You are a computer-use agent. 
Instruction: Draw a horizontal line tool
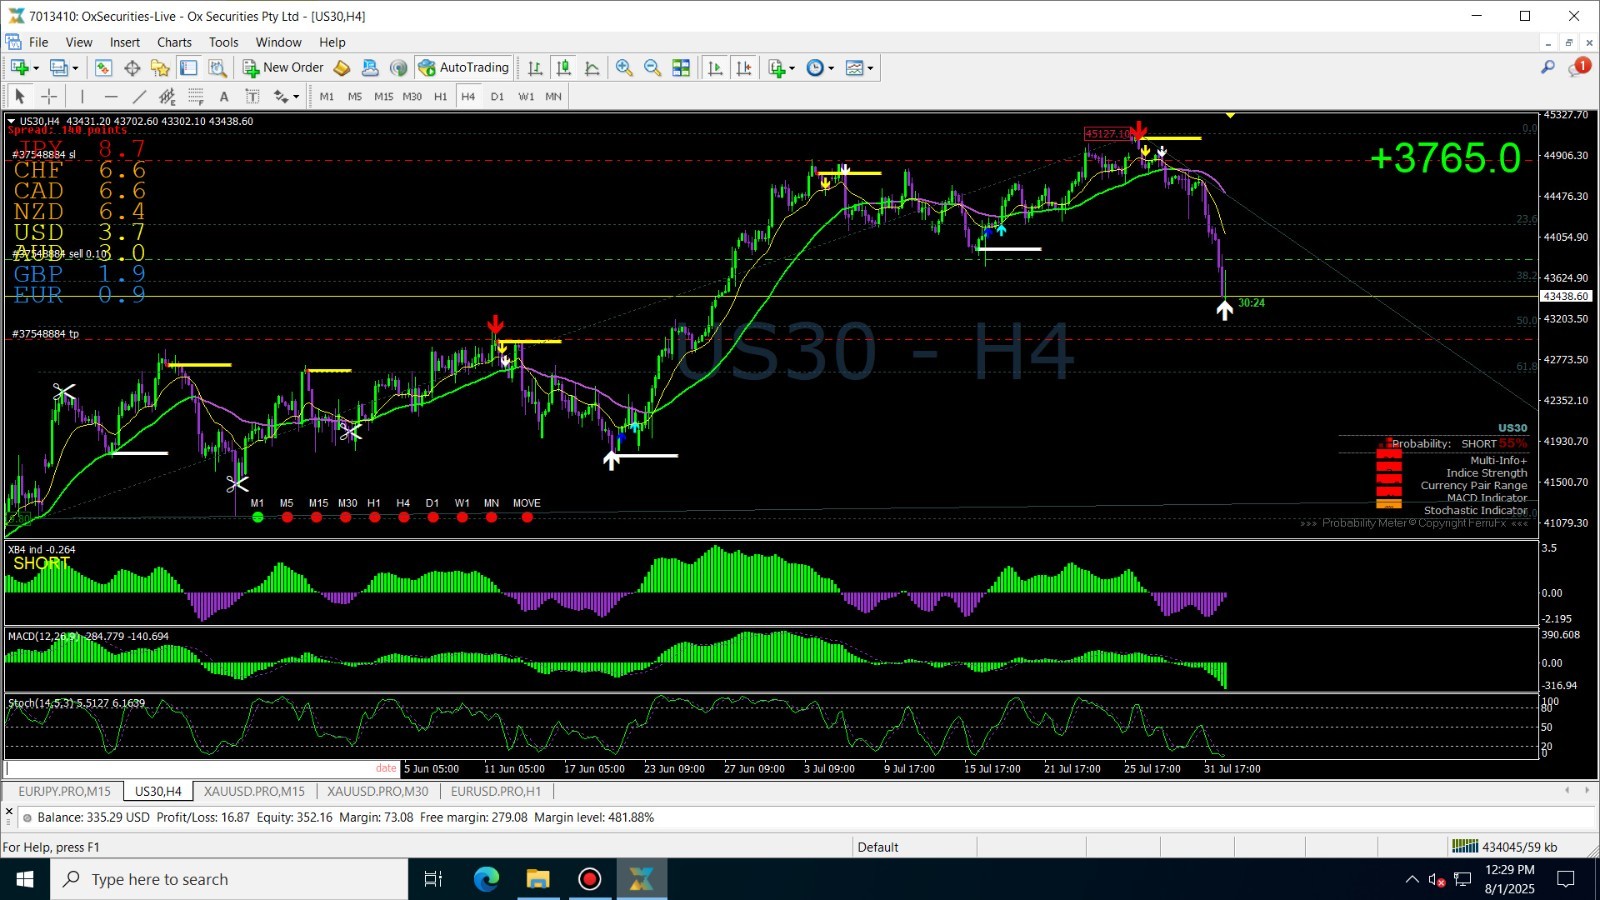click(x=111, y=96)
